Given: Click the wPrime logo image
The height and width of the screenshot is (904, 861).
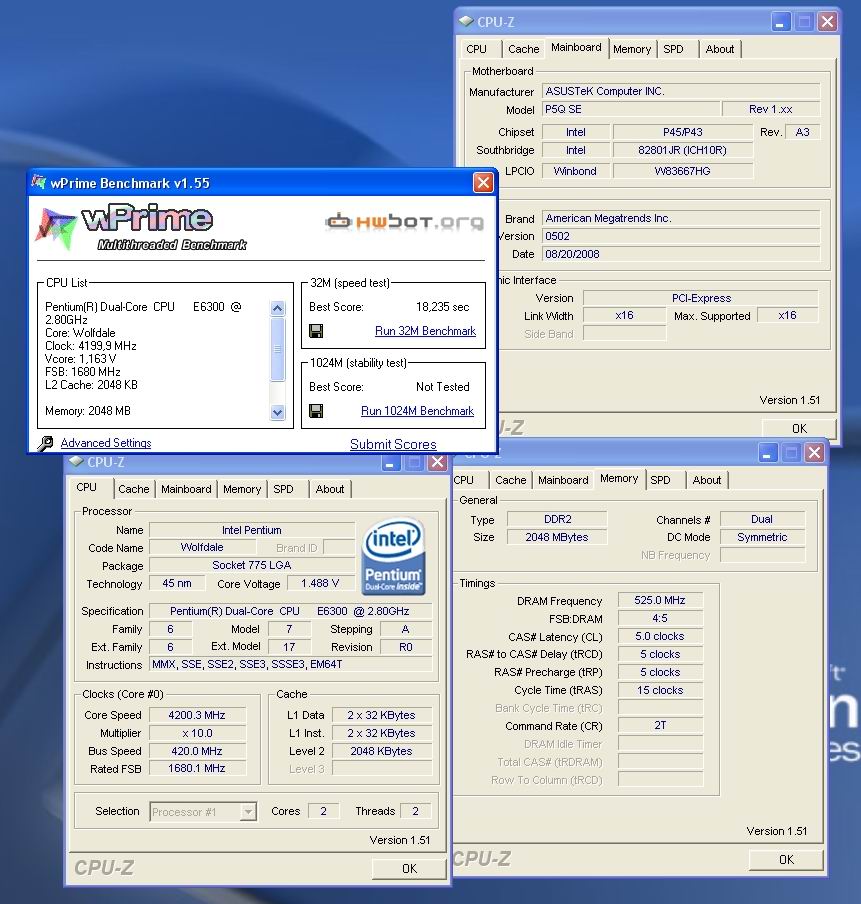Looking at the screenshot, I should [x=142, y=227].
